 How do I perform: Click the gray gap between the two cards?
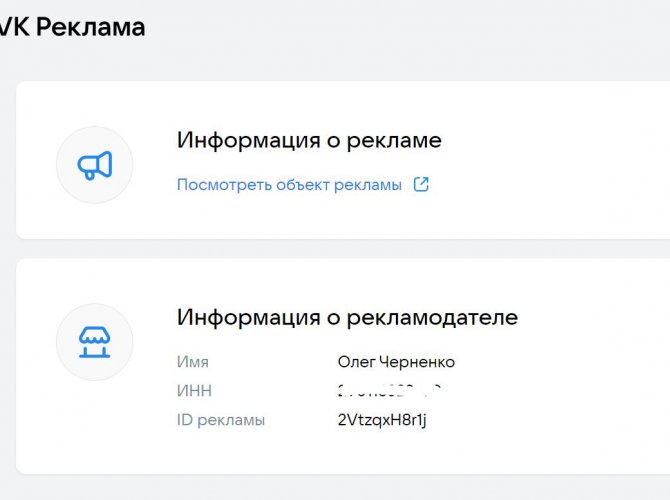pos(340,249)
